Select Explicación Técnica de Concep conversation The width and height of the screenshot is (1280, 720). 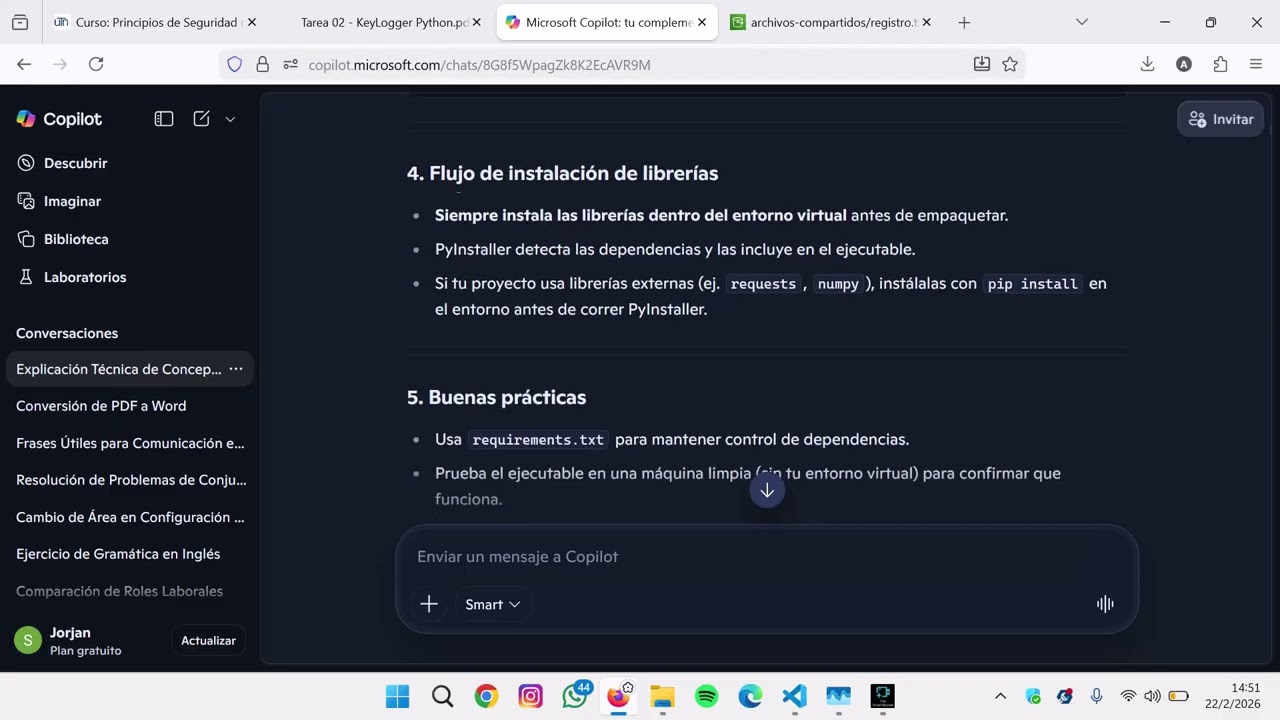(x=118, y=369)
